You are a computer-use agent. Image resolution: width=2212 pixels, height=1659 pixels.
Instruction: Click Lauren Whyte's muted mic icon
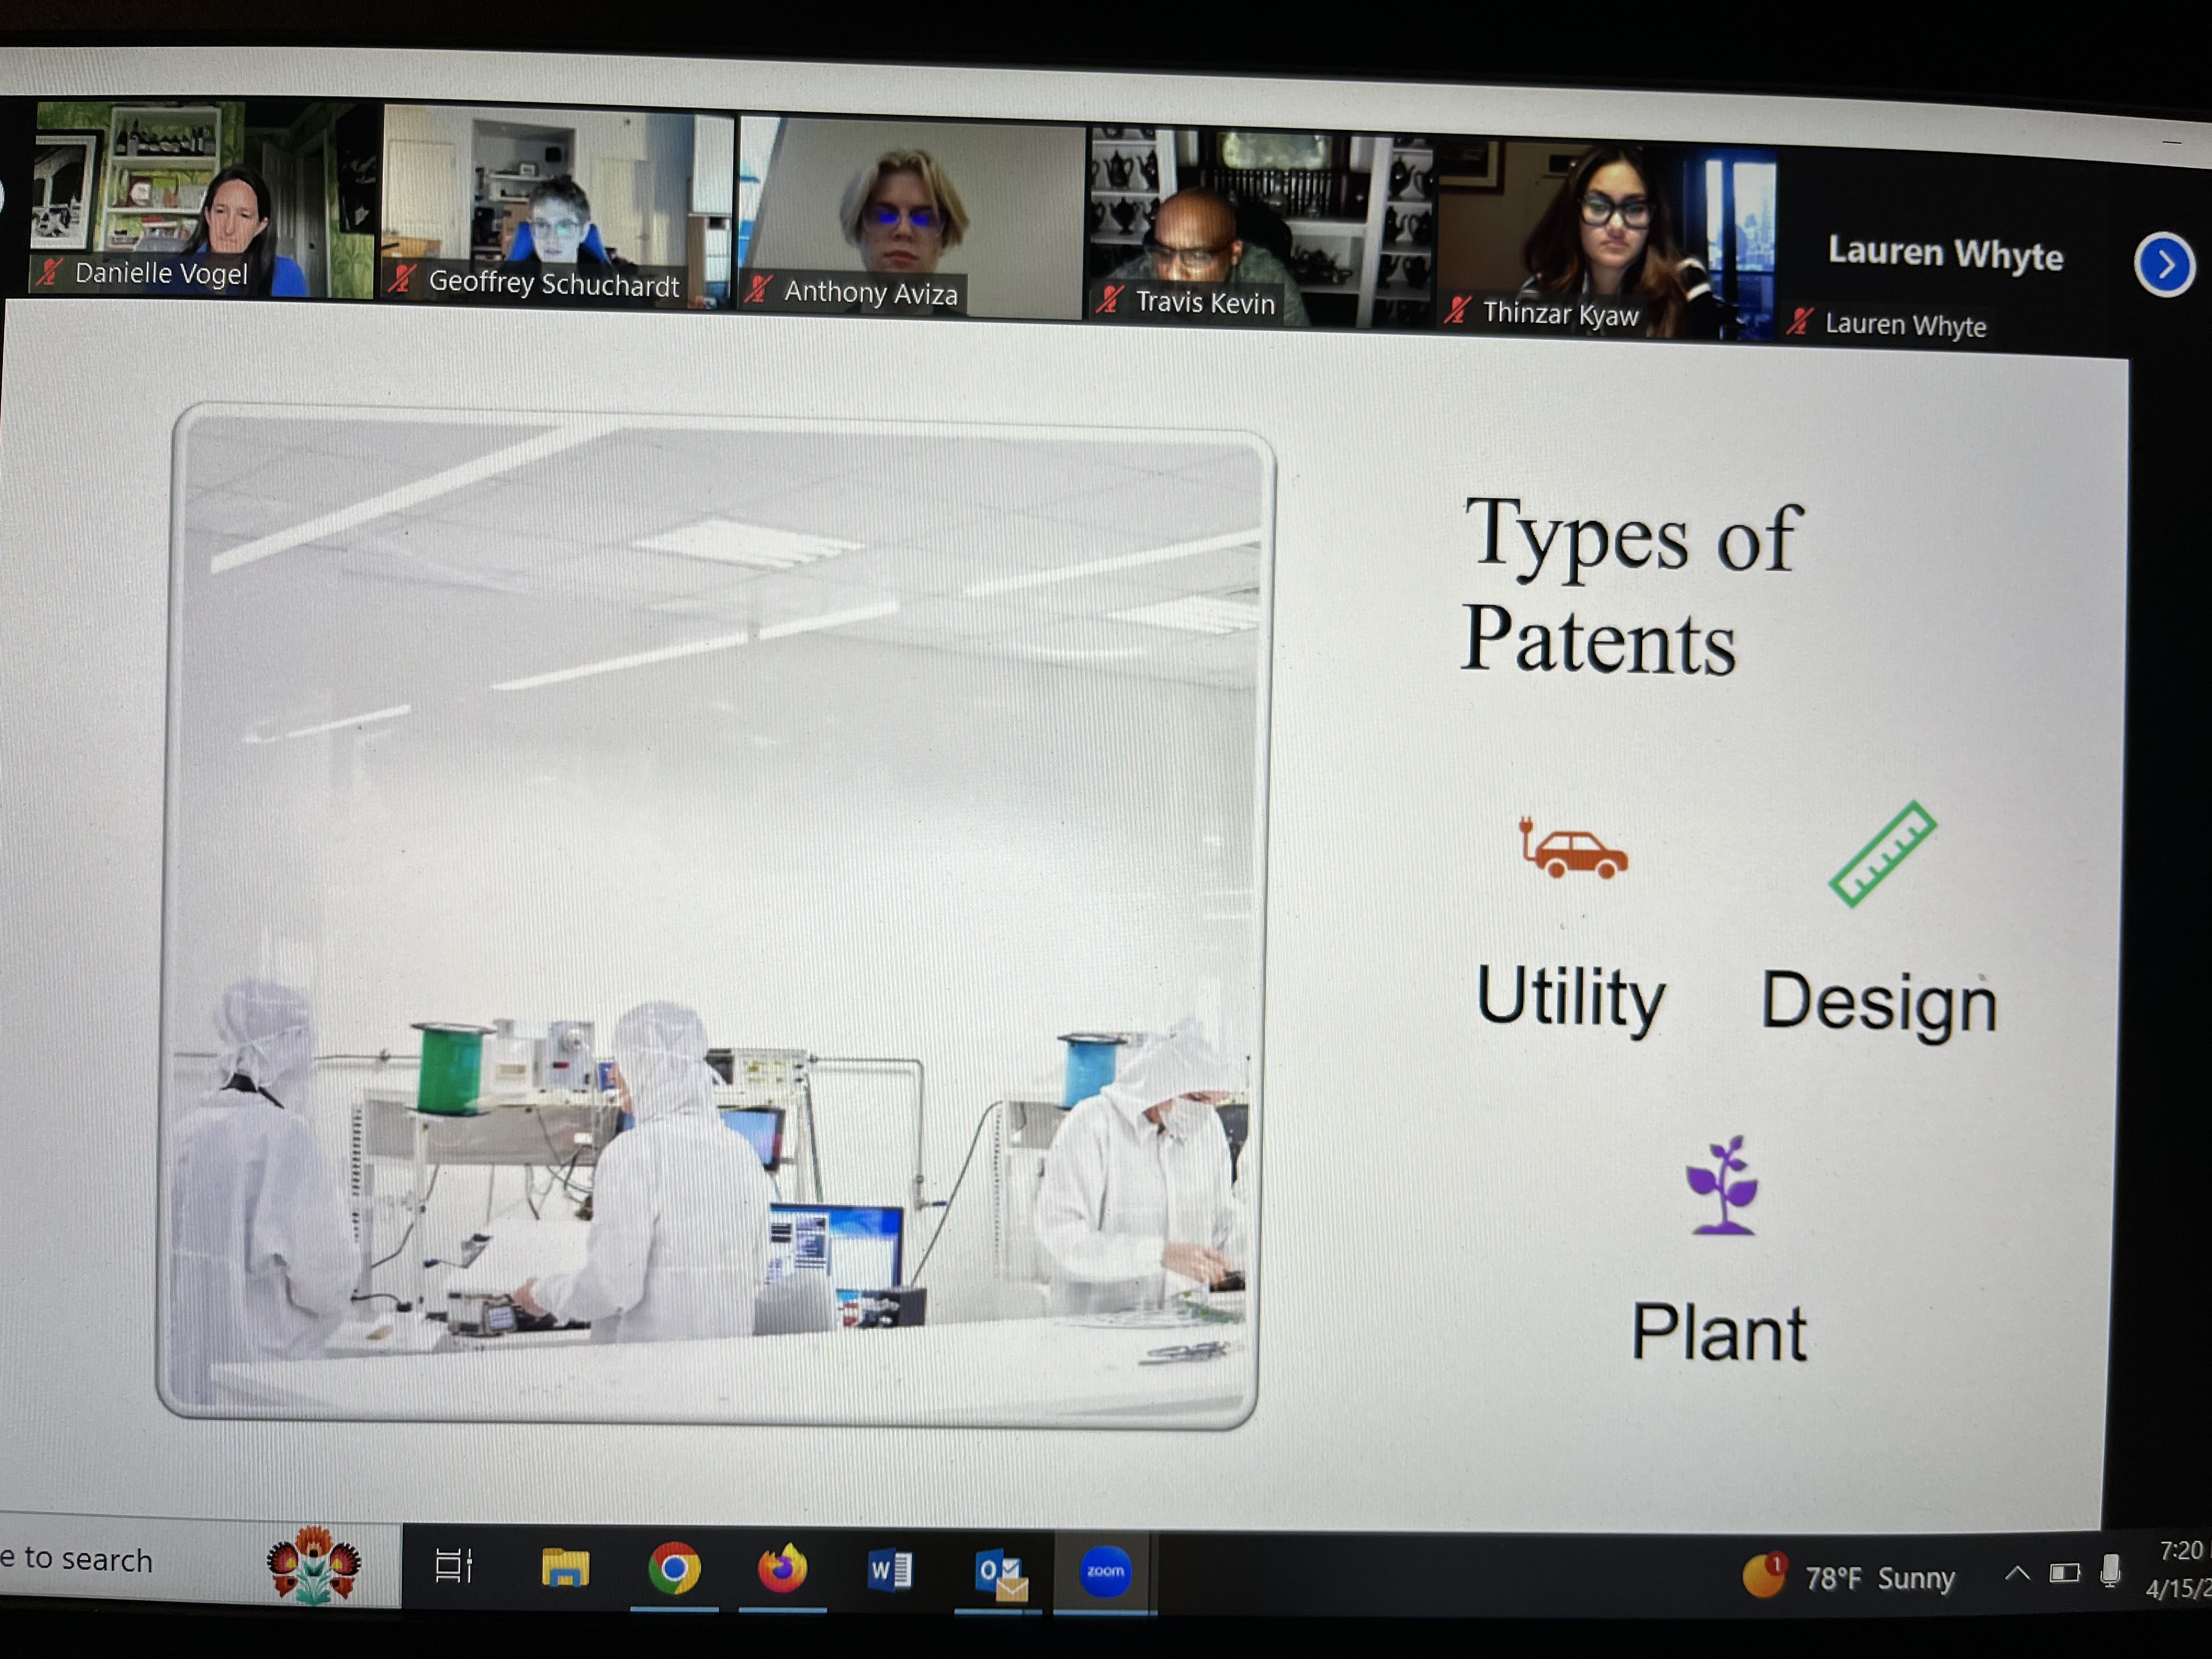[1800, 322]
